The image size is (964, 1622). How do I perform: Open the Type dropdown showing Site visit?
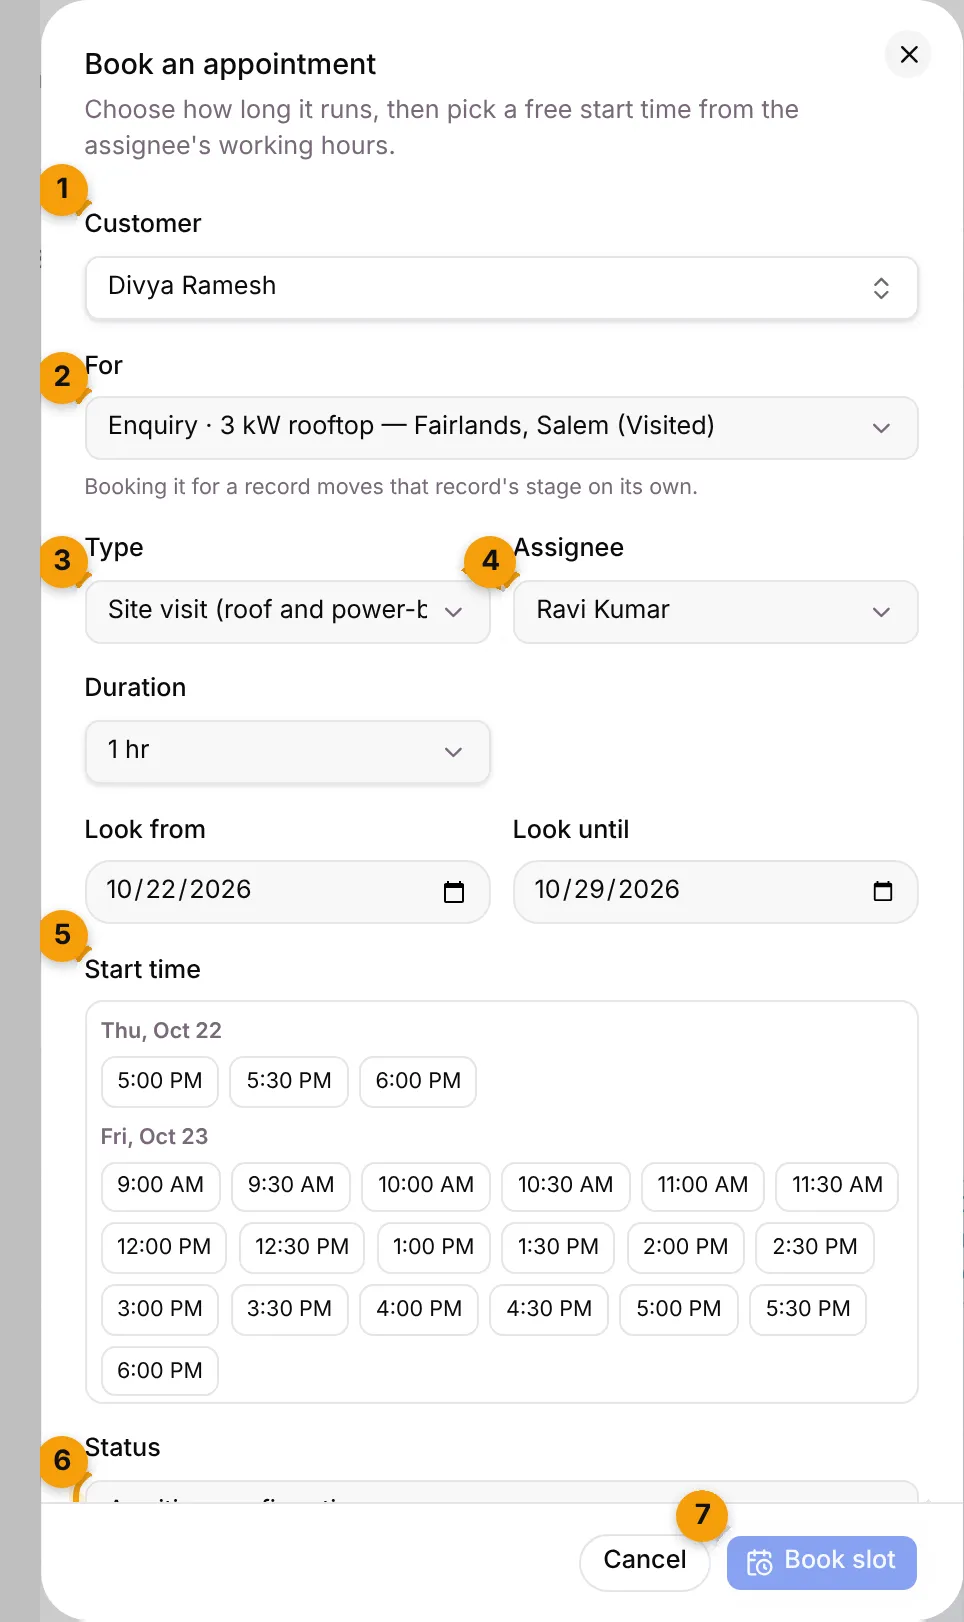(287, 612)
